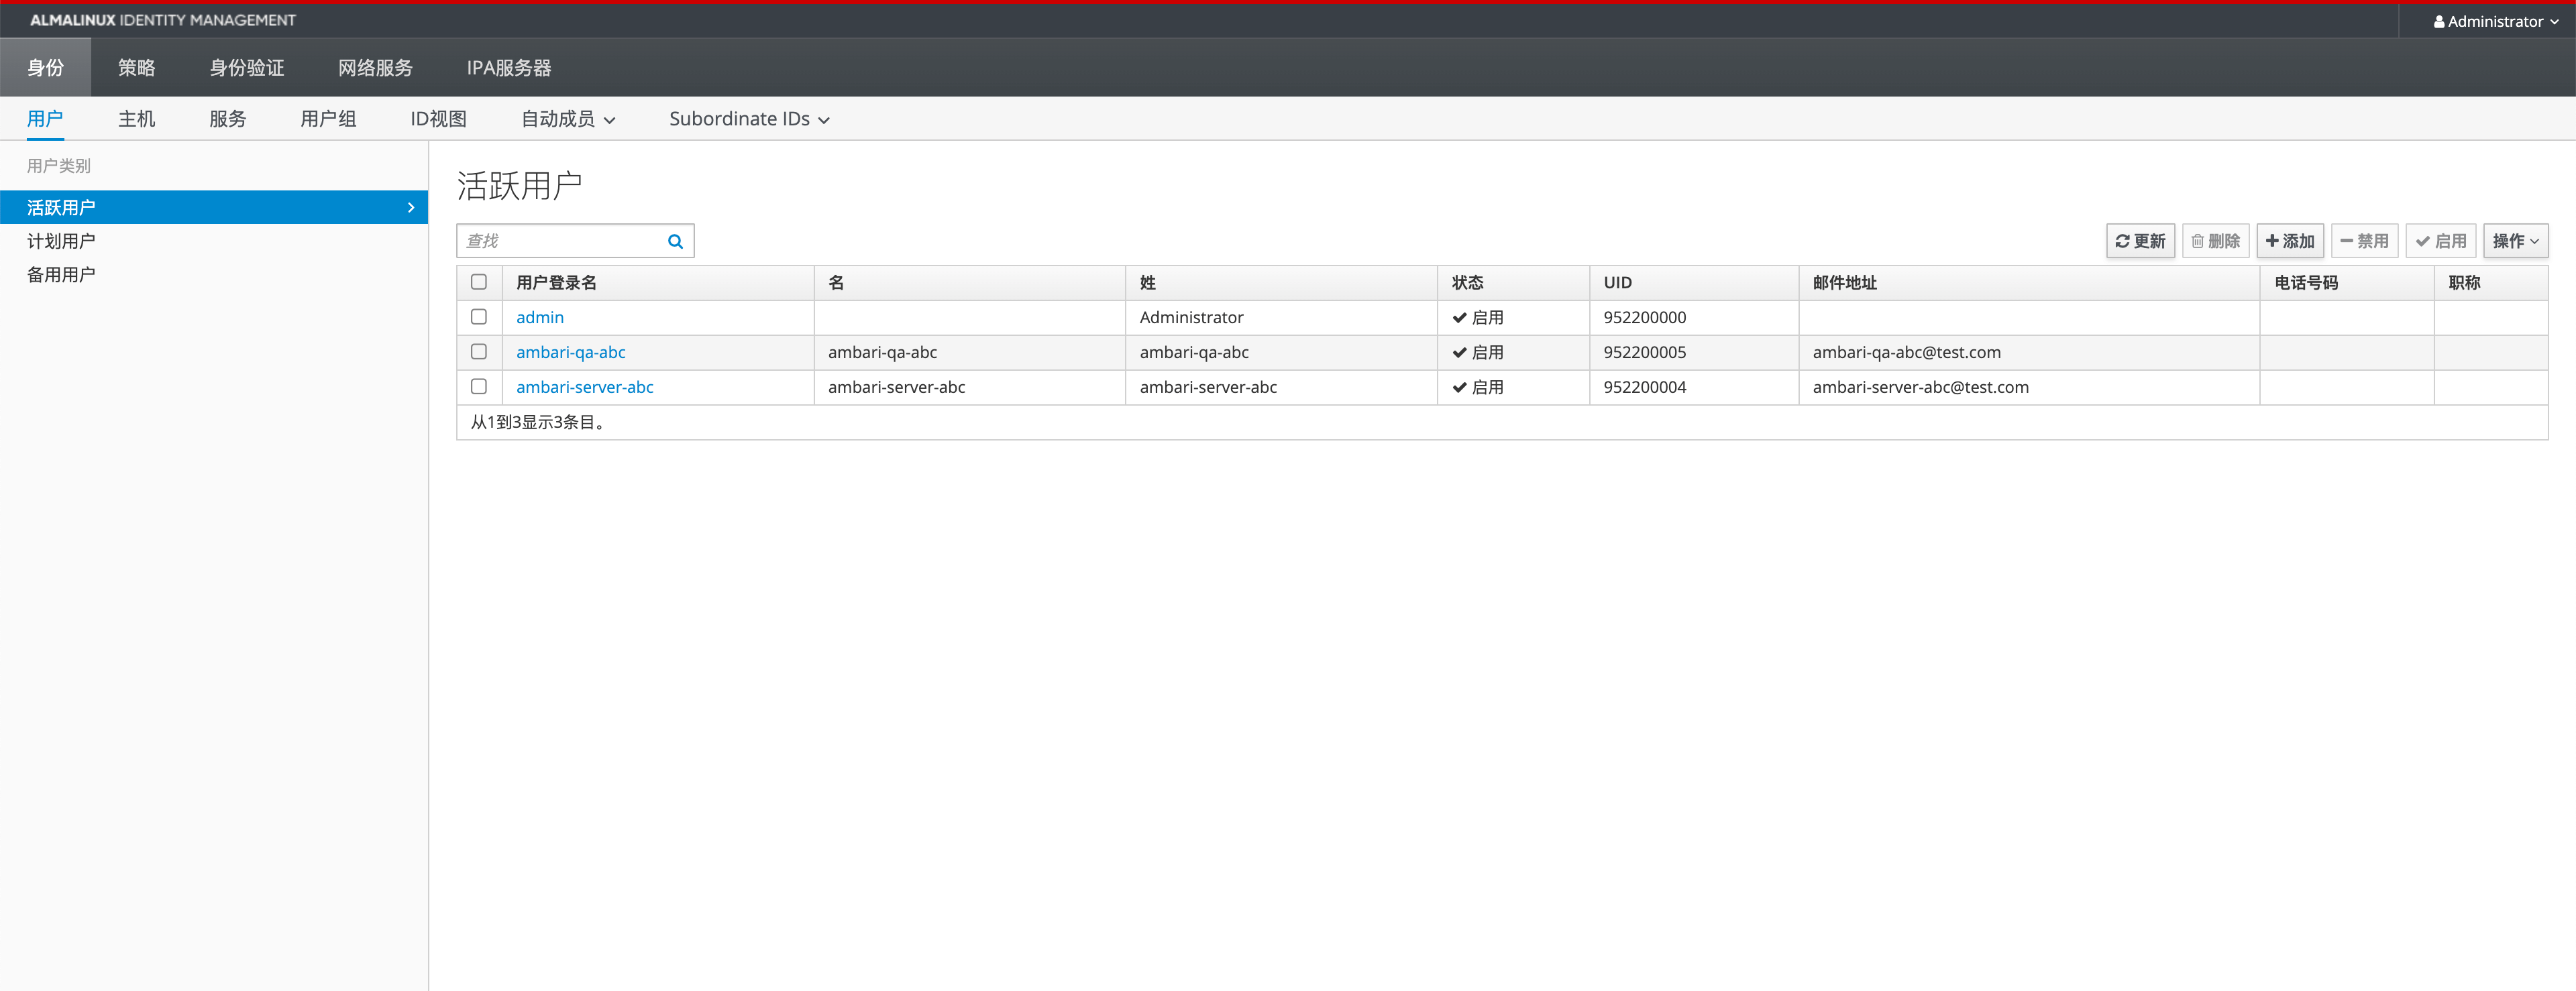The width and height of the screenshot is (2576, 991).
Task: Click the active users chevron arrow
Action: pyautogui.click(x=411, y=208)
